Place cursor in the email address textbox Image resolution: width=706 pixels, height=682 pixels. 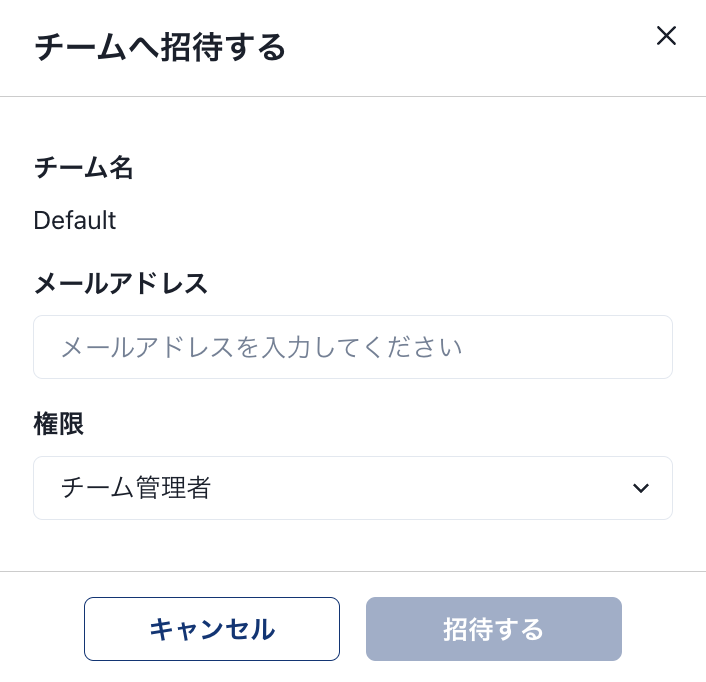pyautogui.click(x=353, y=347)
